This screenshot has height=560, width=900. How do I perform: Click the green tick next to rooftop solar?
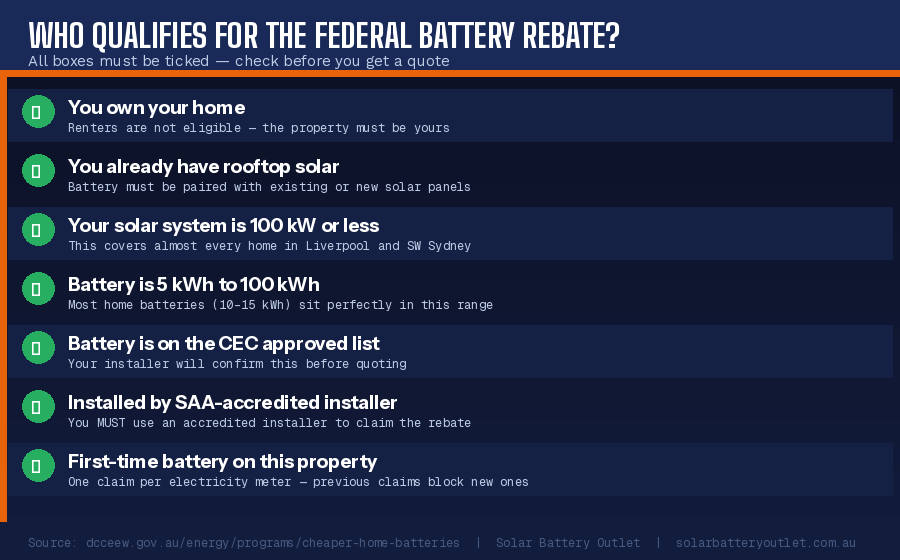(x=36, y=171)
